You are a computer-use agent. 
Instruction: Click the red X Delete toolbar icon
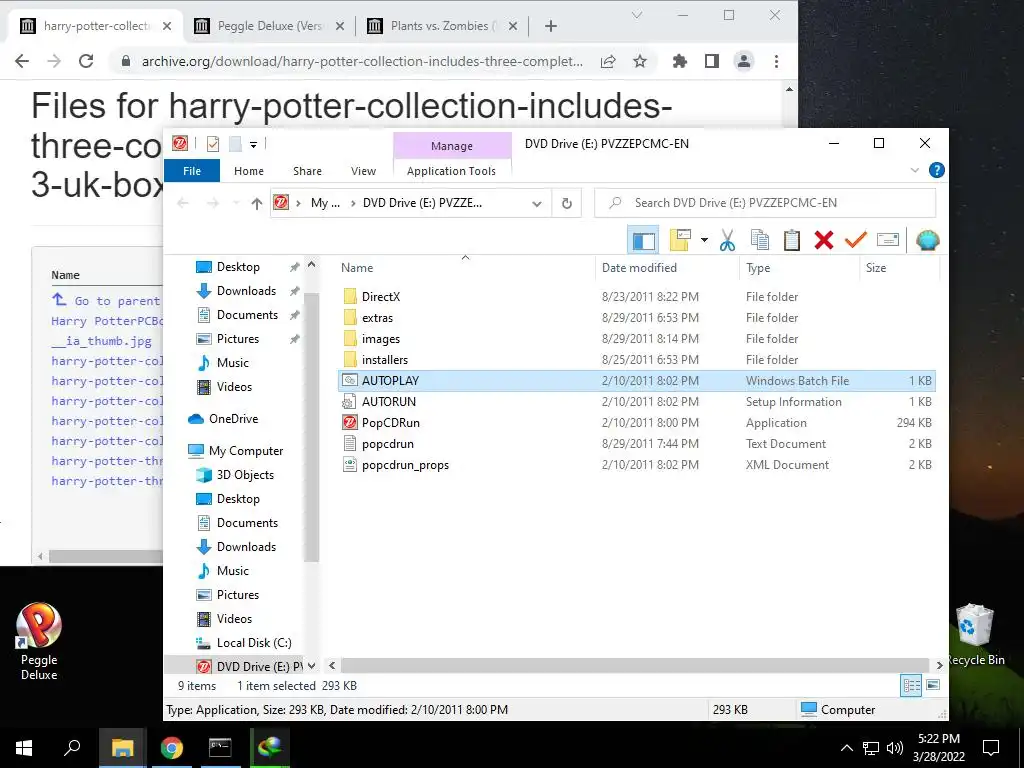point(824,240)
